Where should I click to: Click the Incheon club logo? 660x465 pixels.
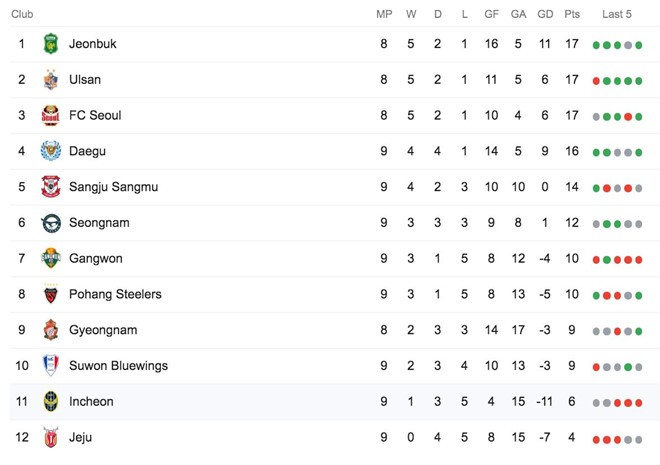coord(51,402)
